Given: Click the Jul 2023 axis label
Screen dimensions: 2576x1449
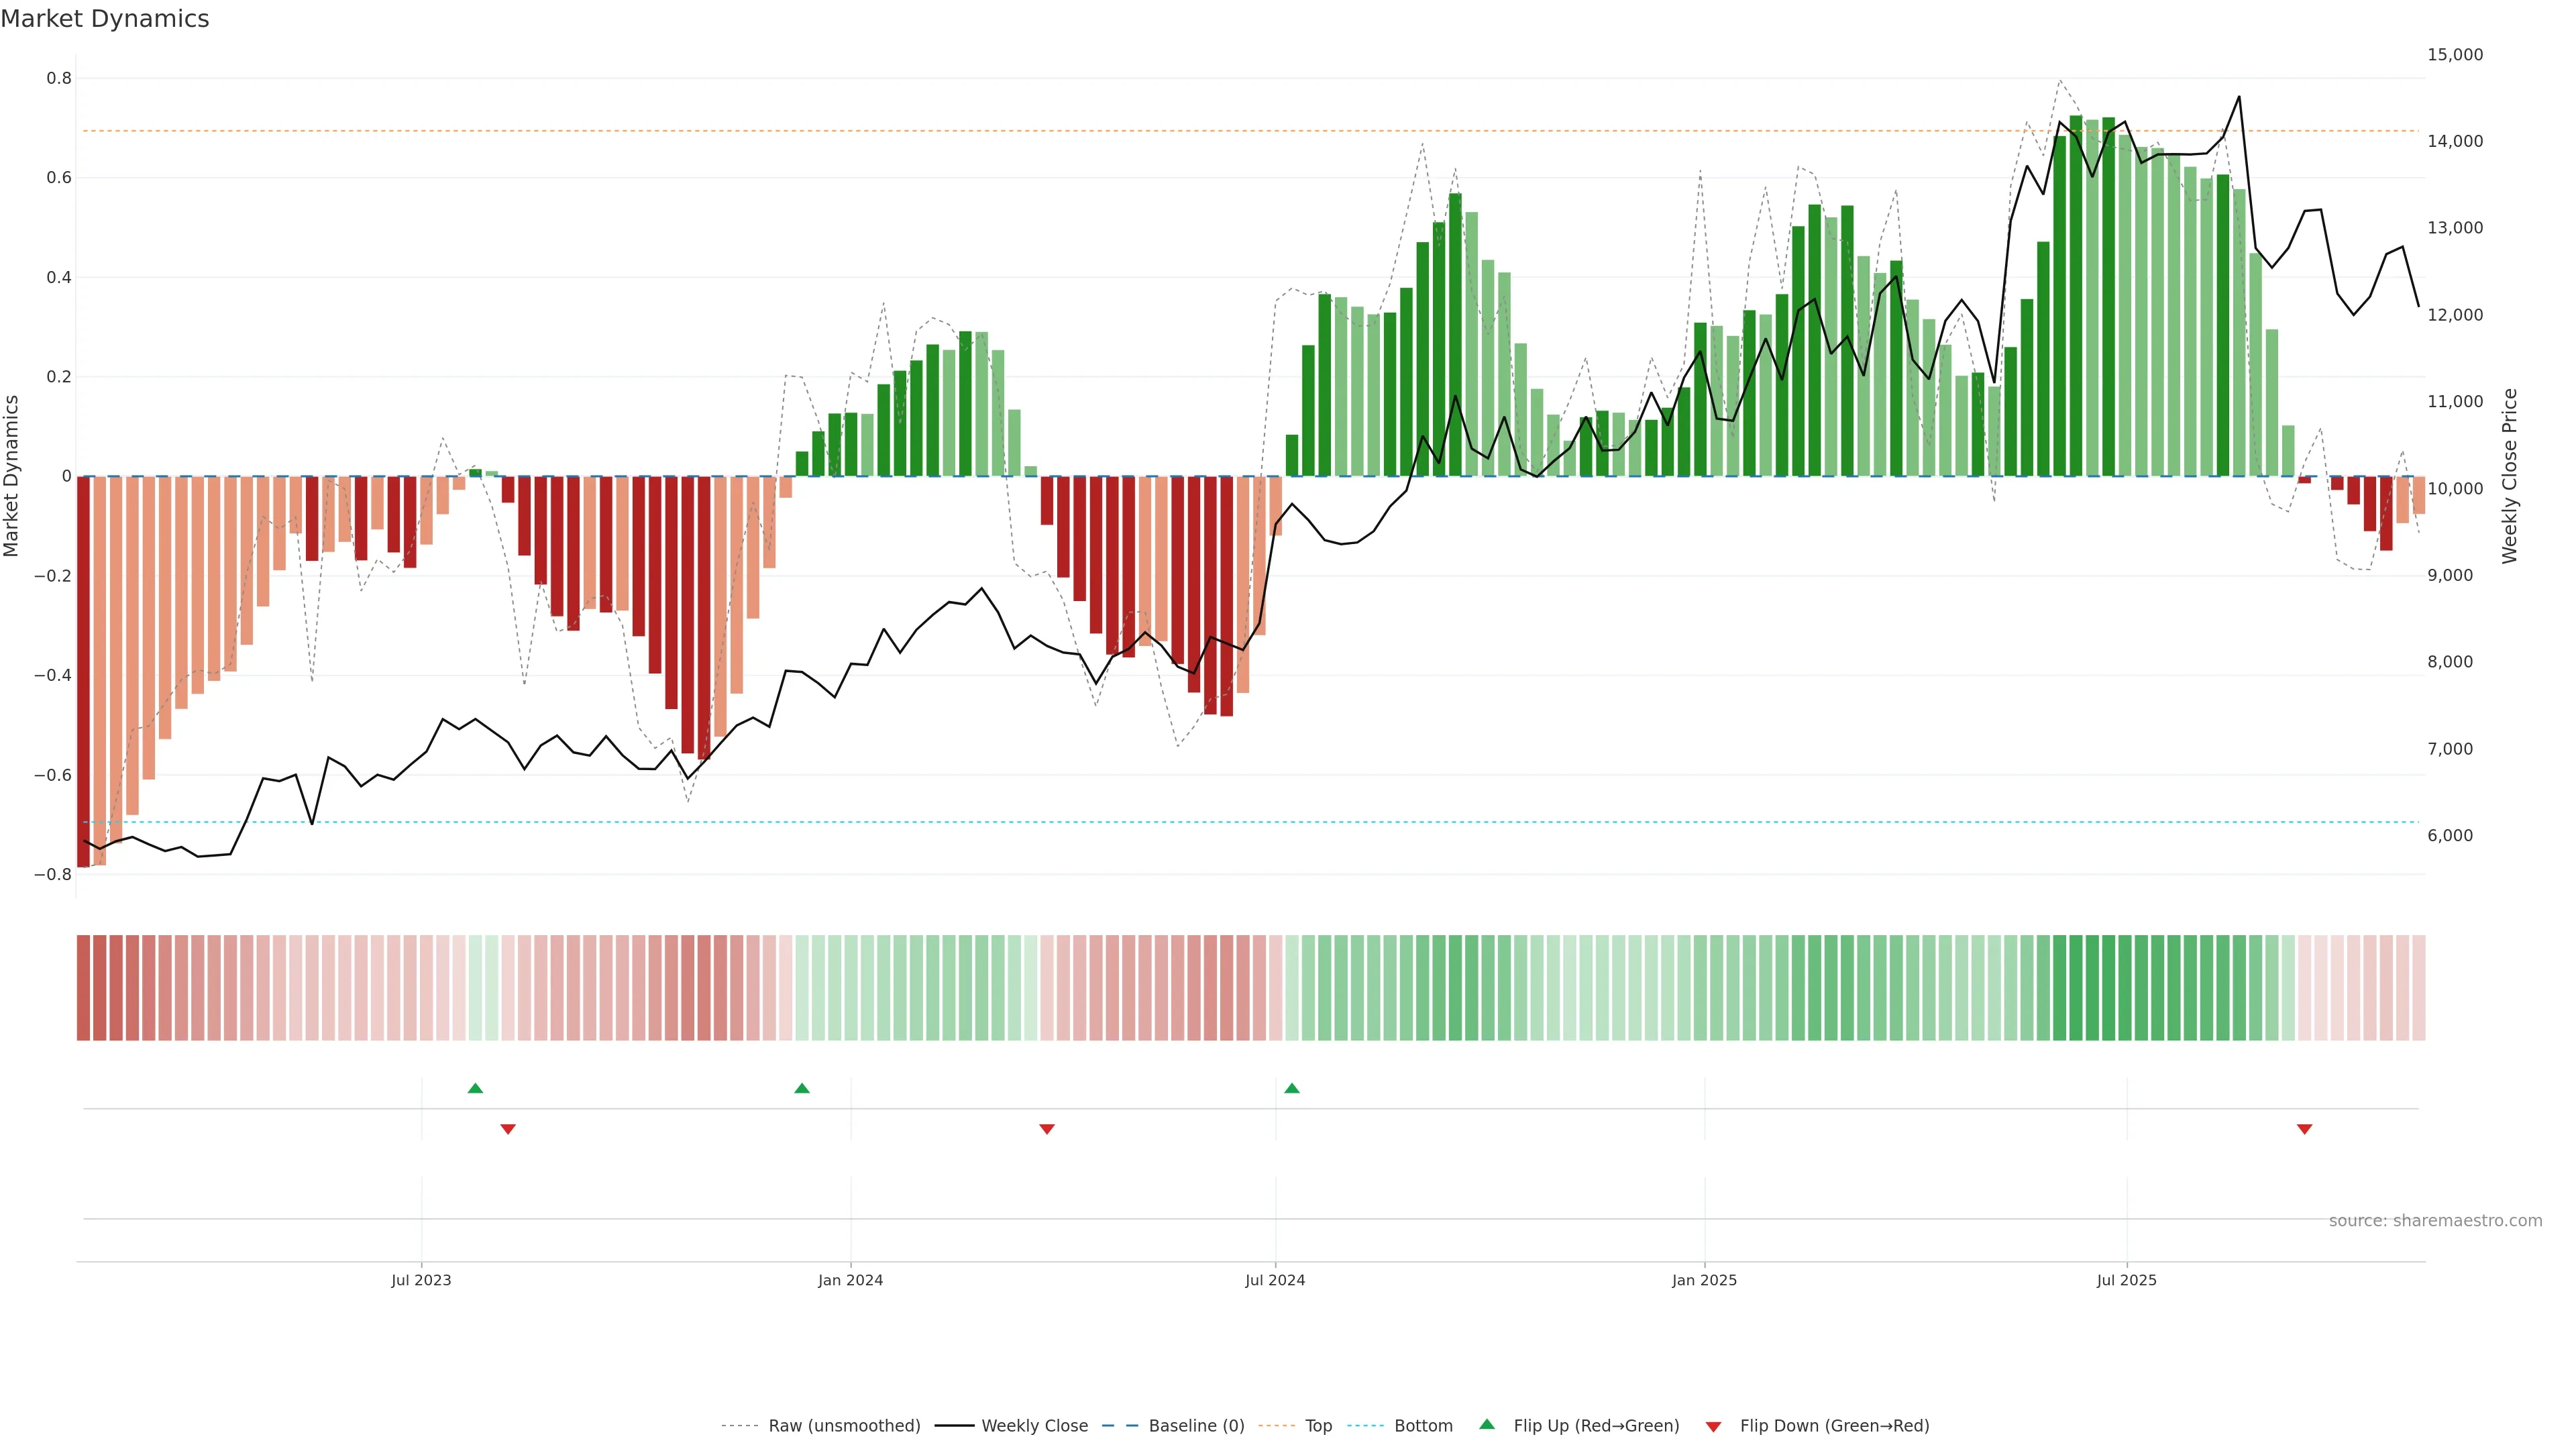Looking at the screenshot, I should pos(421,1280).
